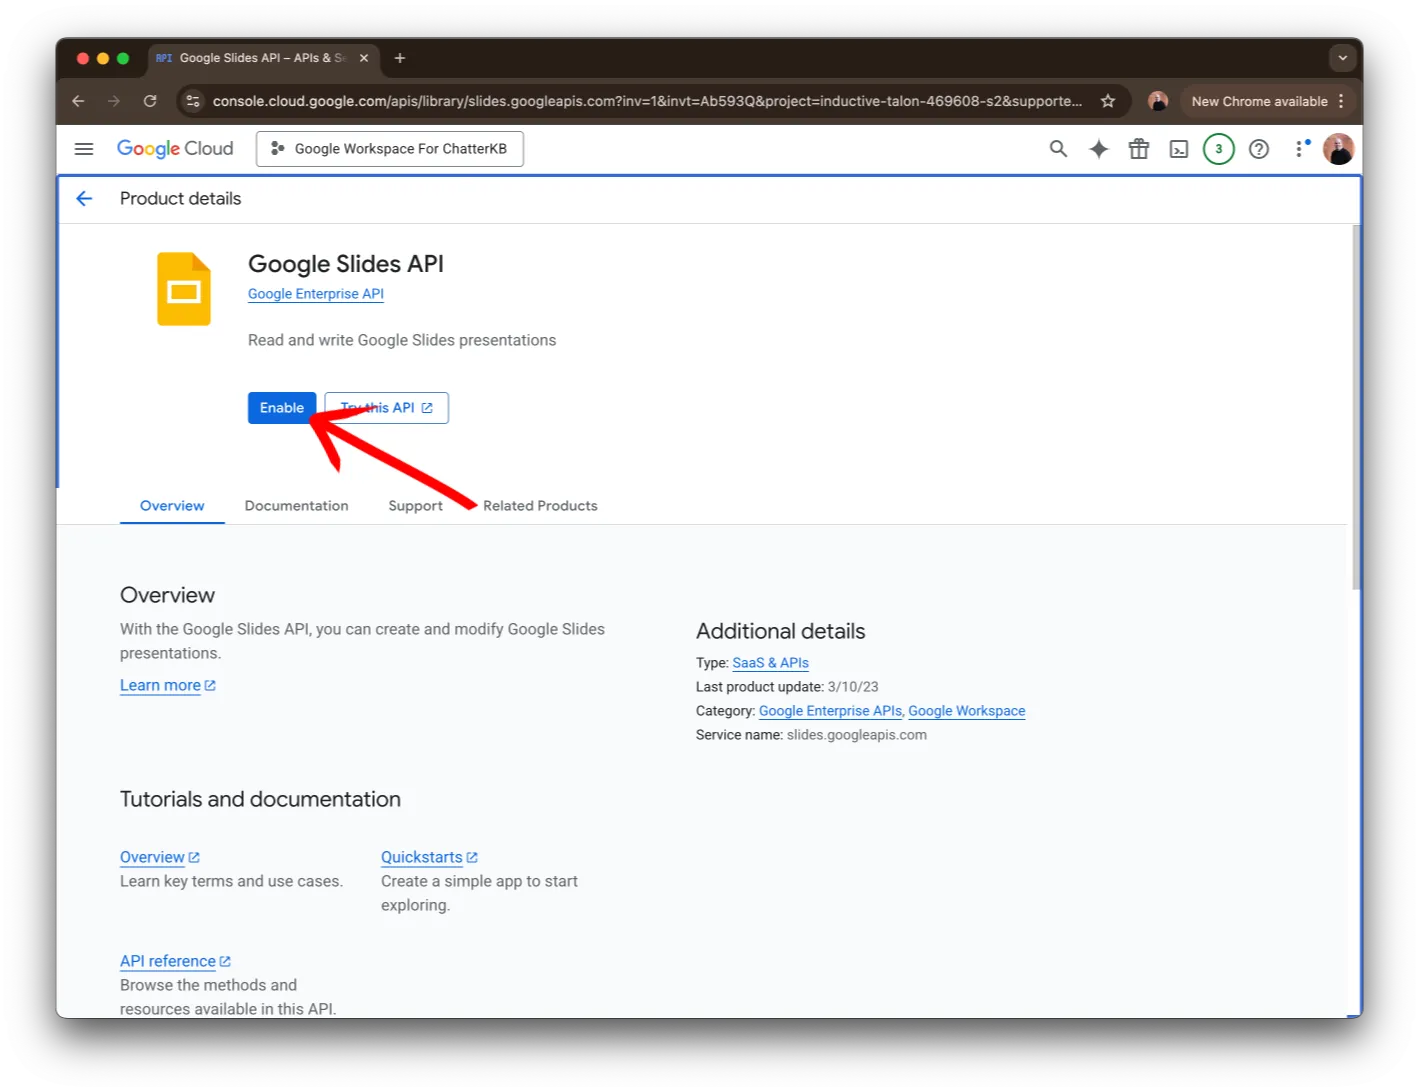Reload the page with the refresh icon
Image resolution: width=1419 pixels, height=1092 pixels.
pos(150,101)
